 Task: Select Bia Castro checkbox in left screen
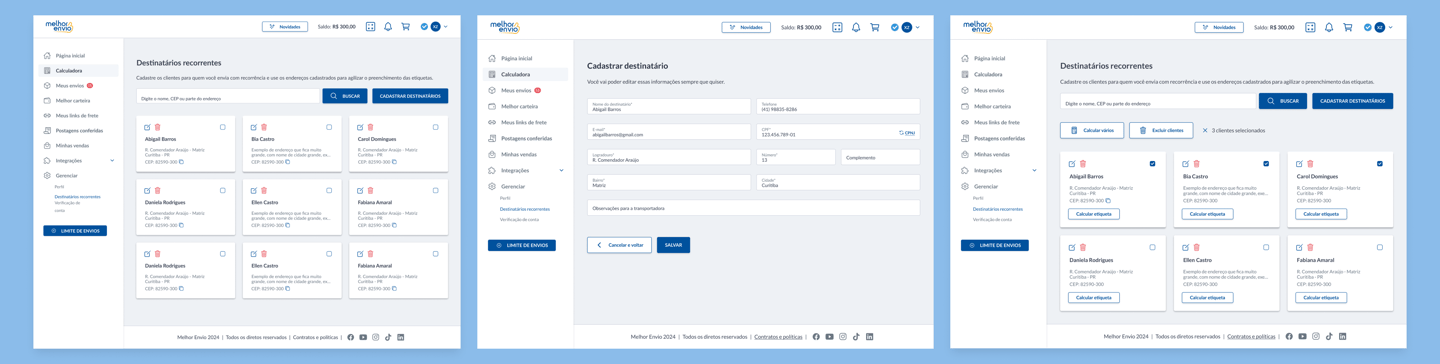329,127
